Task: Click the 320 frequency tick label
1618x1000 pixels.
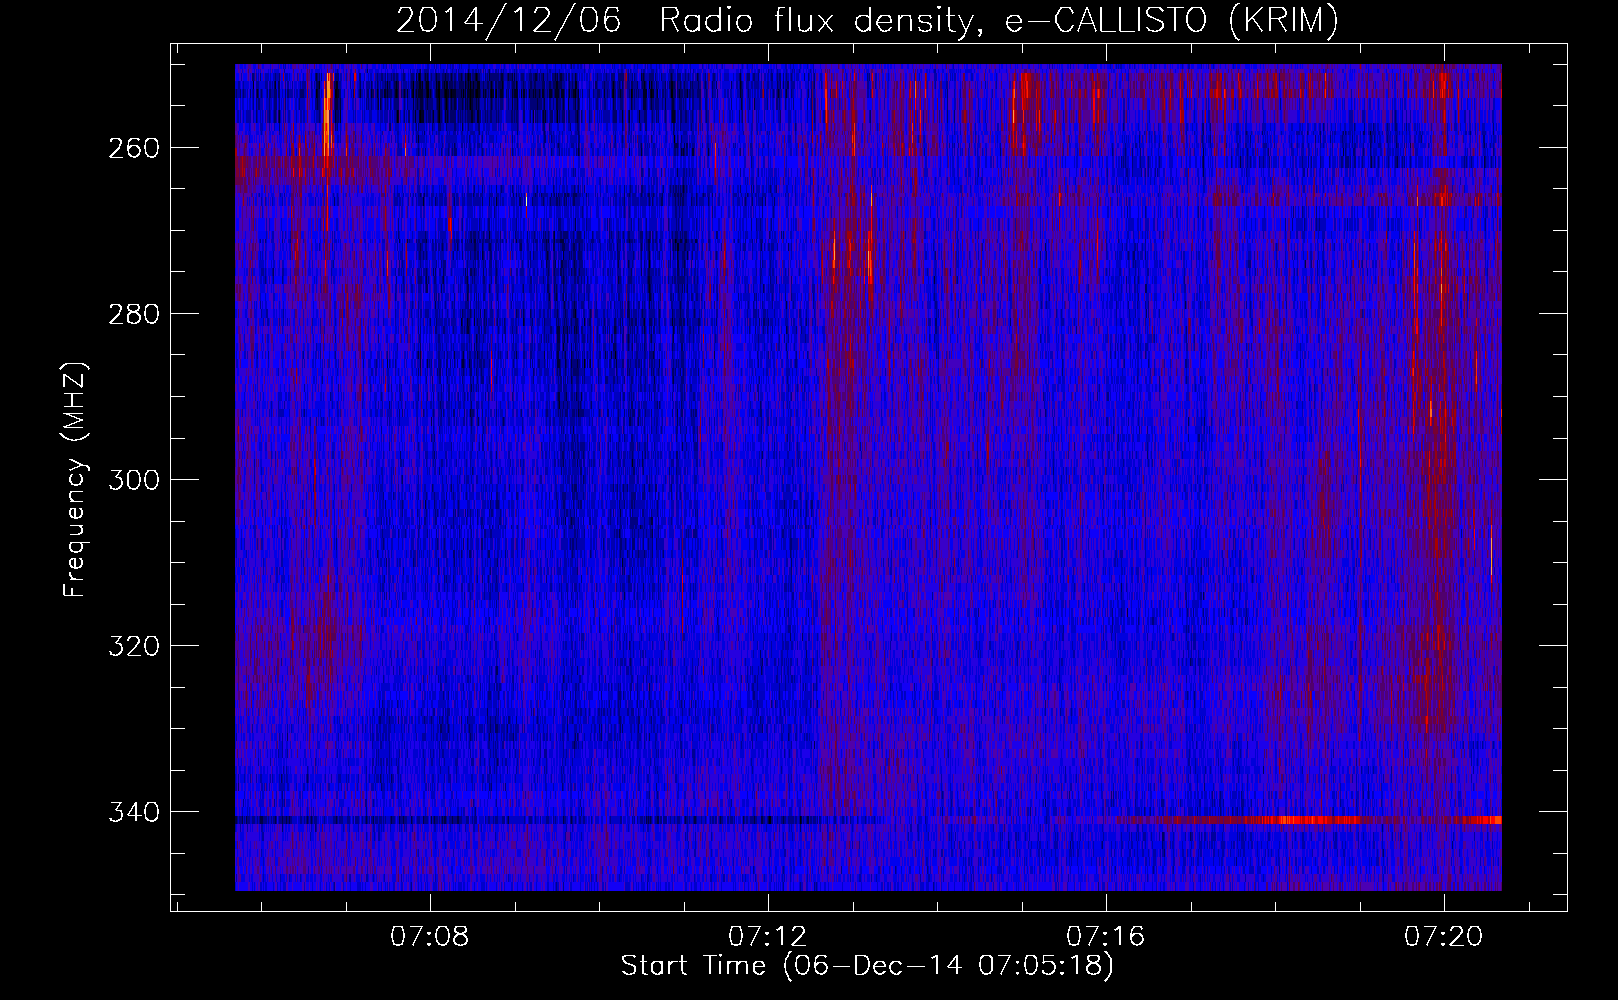Action: (x=133, y=646)
